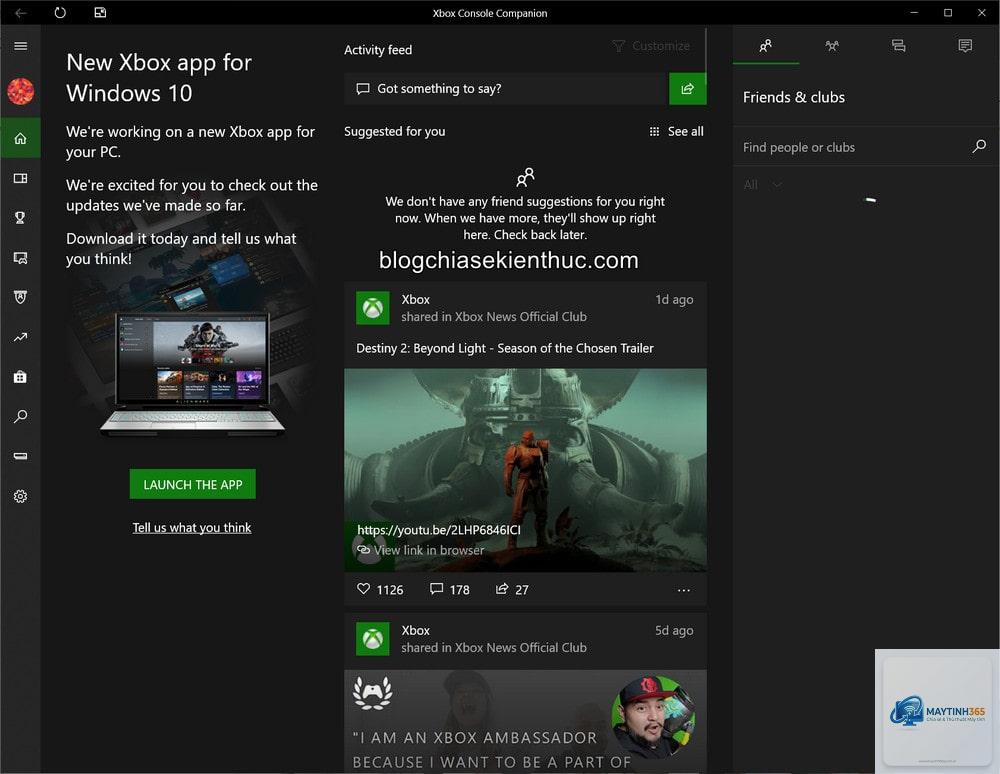The image size is (1000, 774).
Task: Open Tell us what you think link
Action: pyautogui.click(x=192, y=527)
